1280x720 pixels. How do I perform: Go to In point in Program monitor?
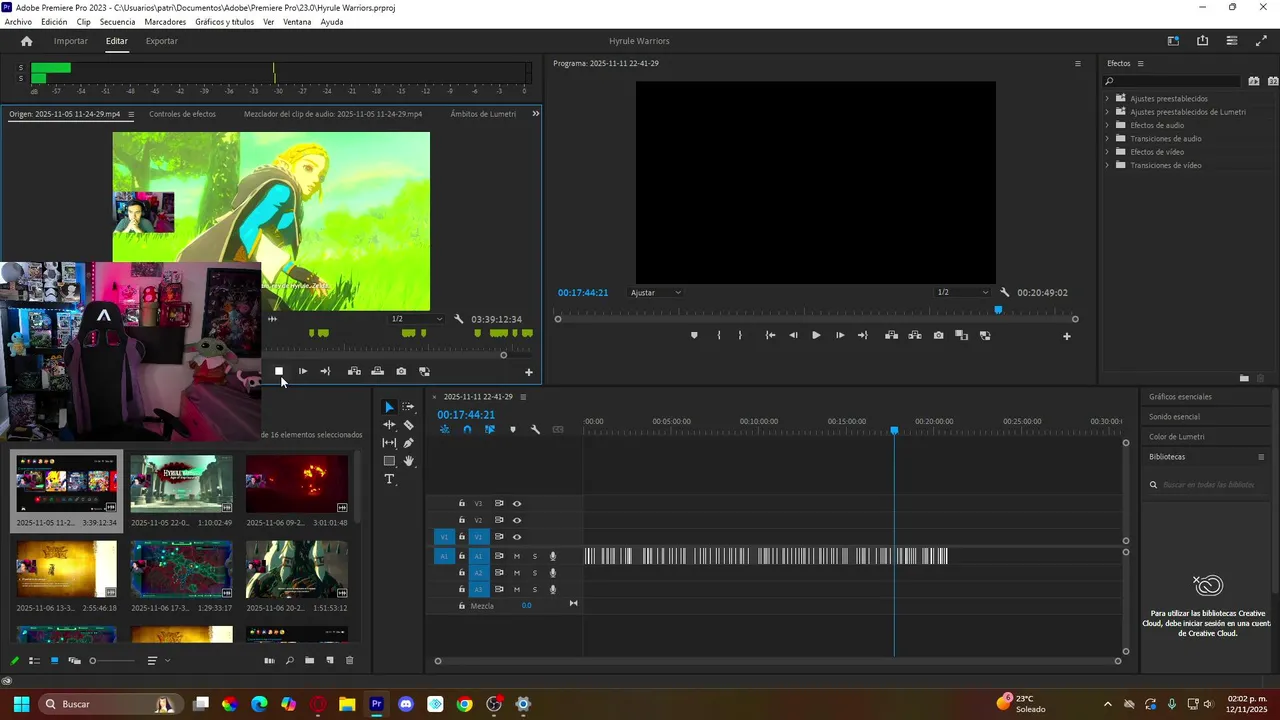point(770,336)
